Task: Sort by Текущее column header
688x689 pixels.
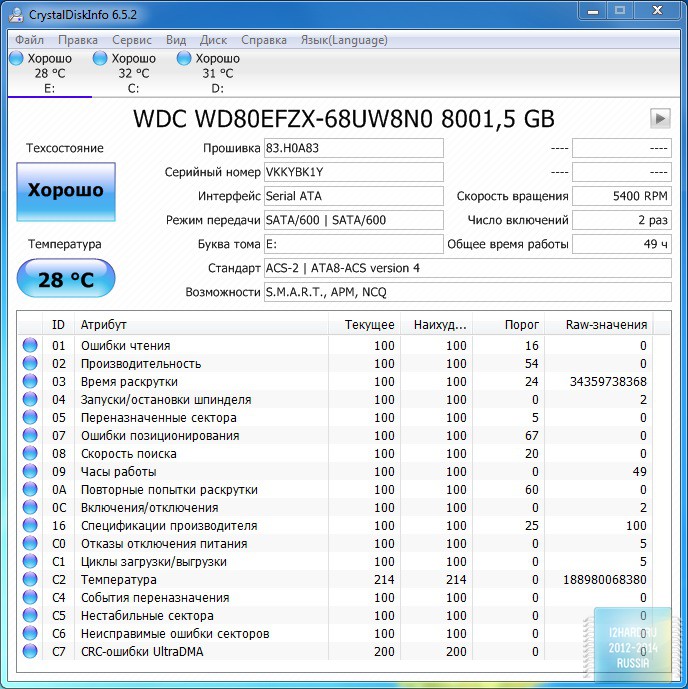Action: click(364, 325)
